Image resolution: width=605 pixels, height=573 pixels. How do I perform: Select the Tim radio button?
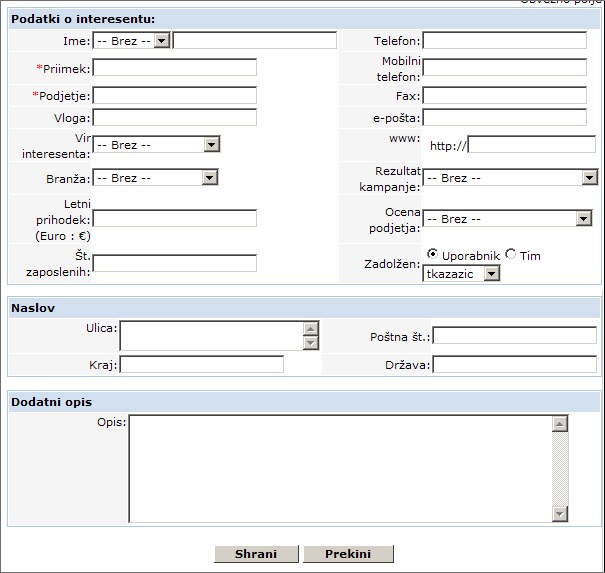point(511,255)
